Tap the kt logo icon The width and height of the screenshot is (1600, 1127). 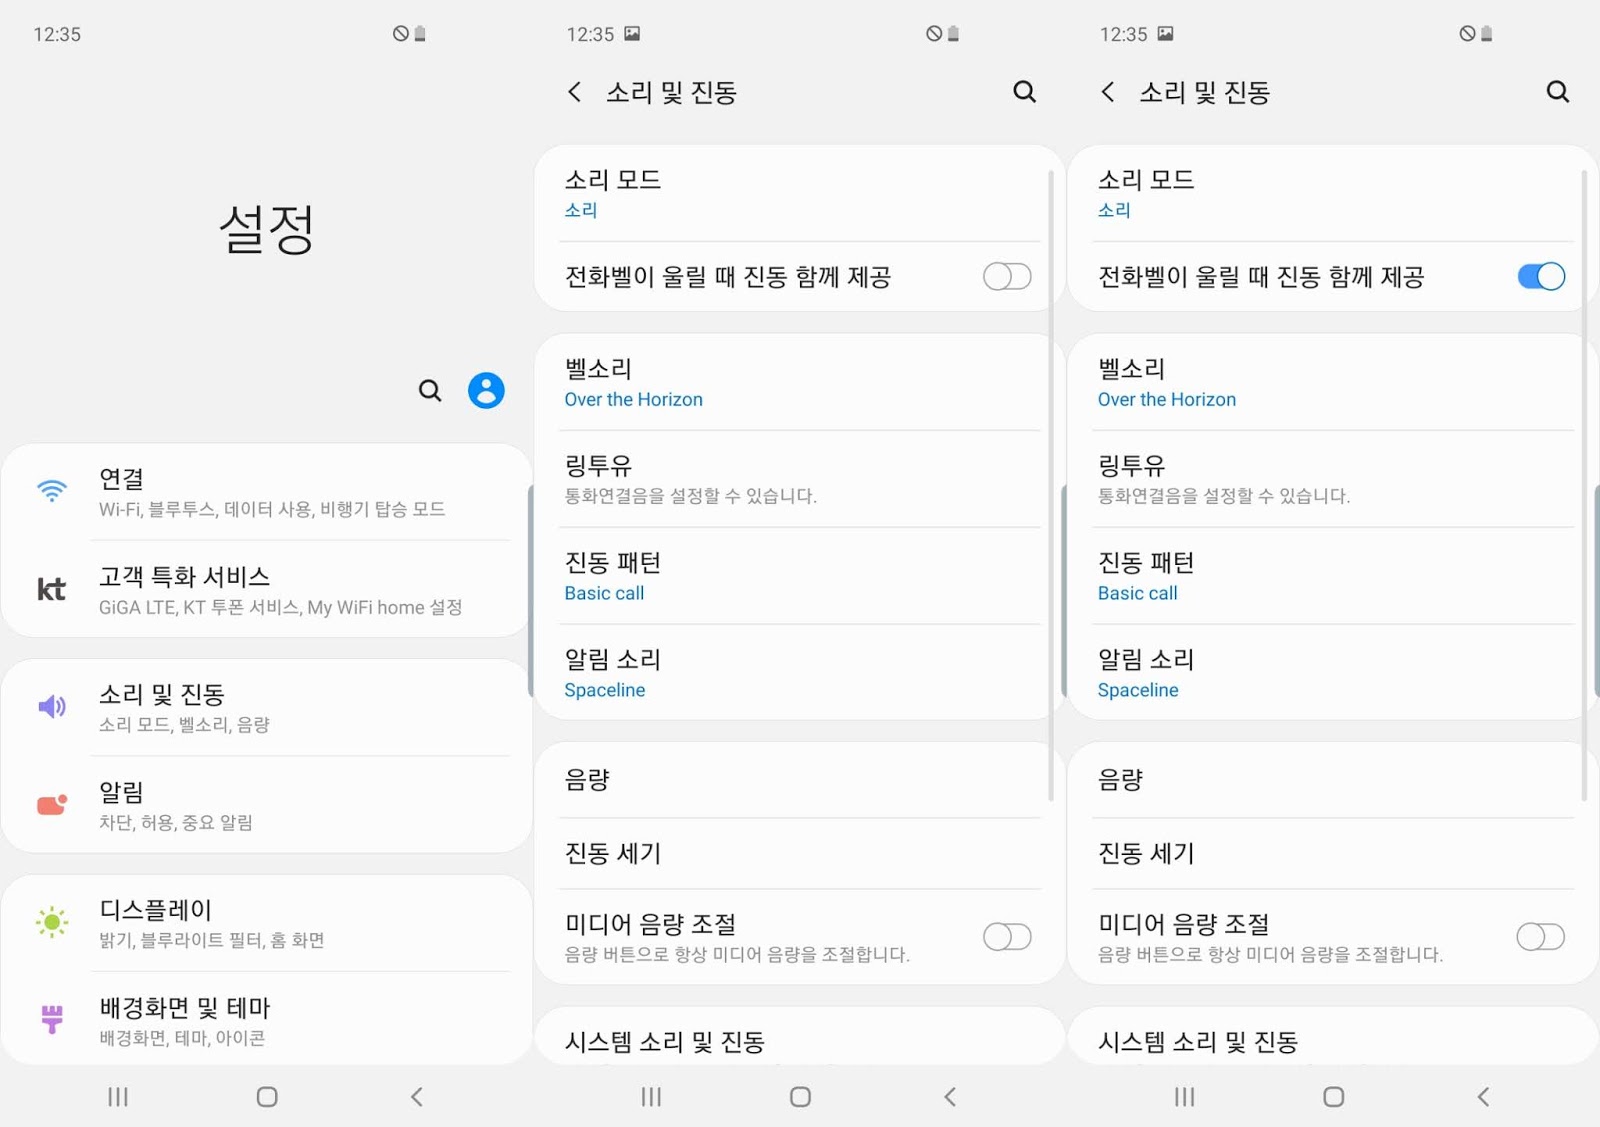click(x=51, y=589)
